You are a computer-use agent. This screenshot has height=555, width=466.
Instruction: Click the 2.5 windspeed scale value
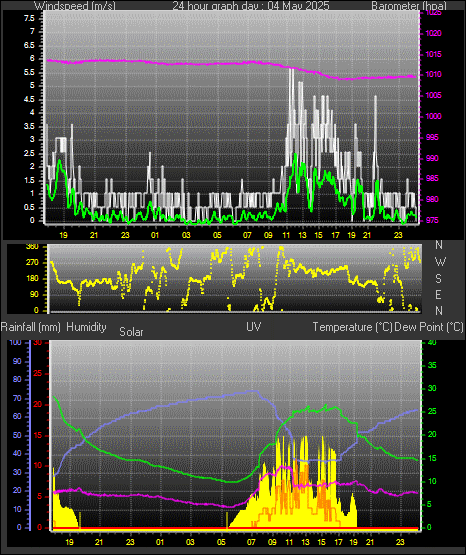click(29, 154)
